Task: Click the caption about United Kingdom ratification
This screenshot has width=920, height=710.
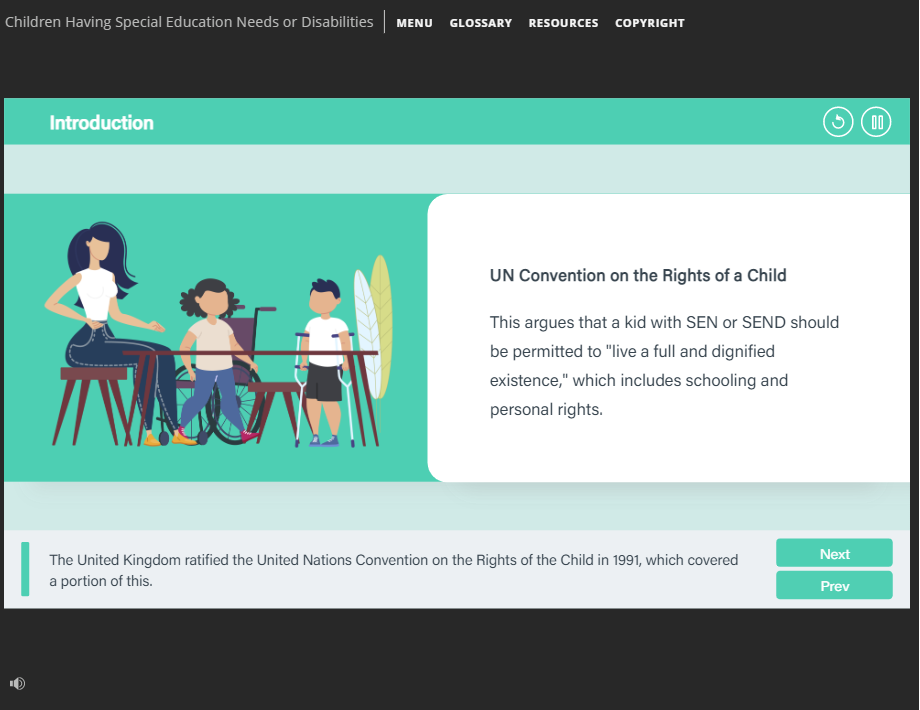Action: tap(394, 570)
